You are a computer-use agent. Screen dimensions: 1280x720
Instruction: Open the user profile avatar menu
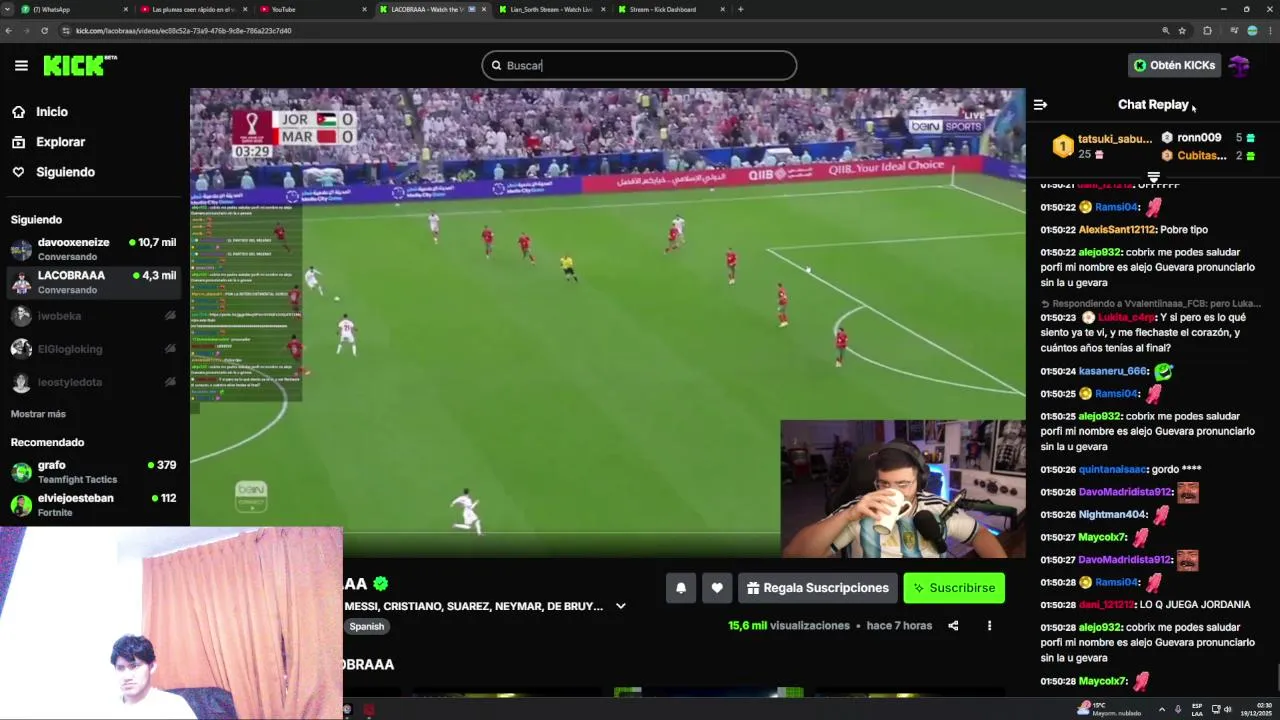[x=1239, y=66]
